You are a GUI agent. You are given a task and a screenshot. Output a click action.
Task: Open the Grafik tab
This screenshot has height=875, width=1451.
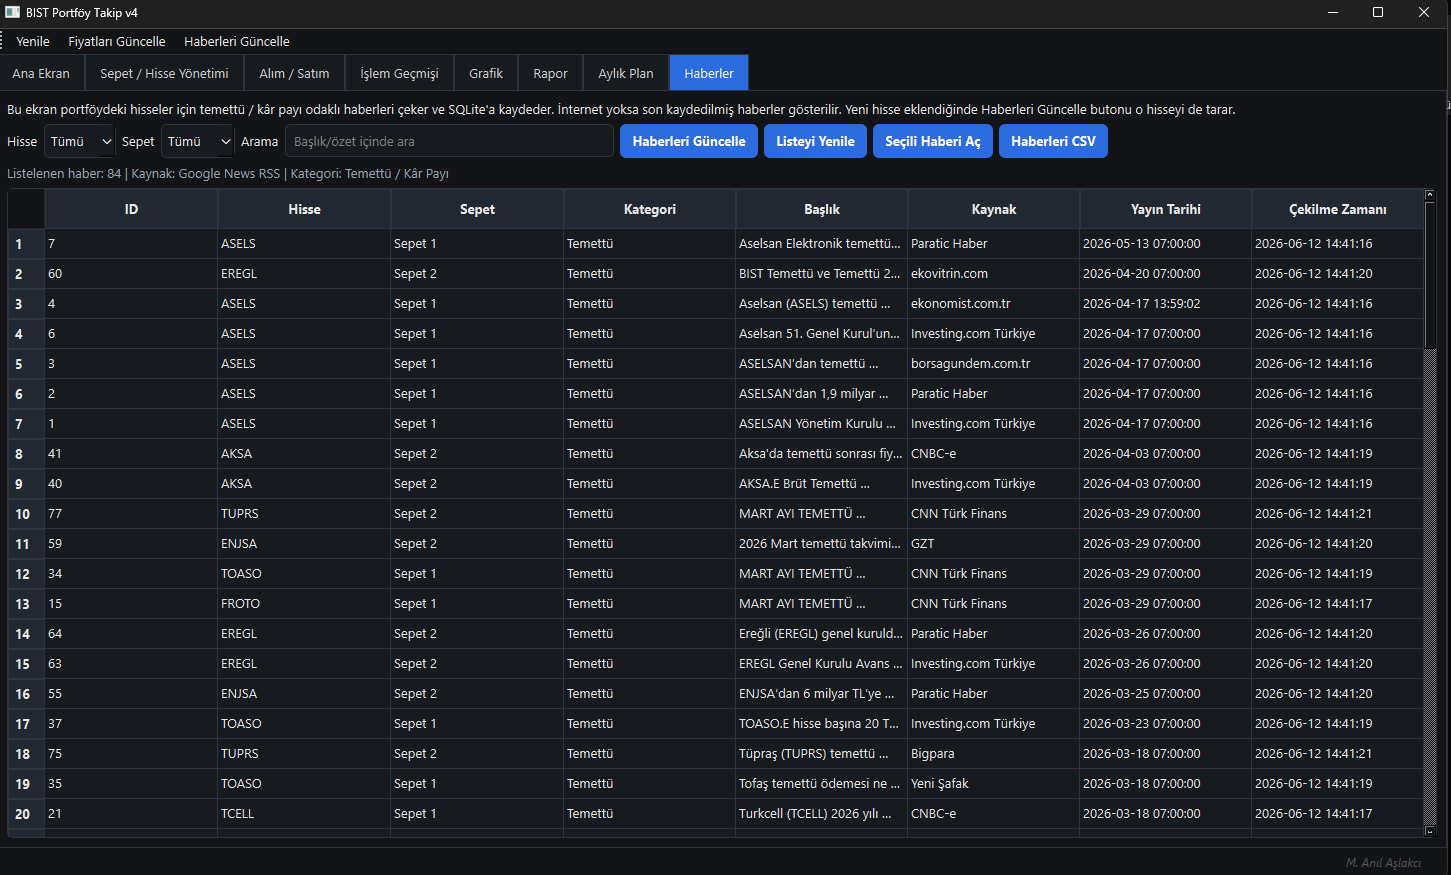click(x=486, y=73)
